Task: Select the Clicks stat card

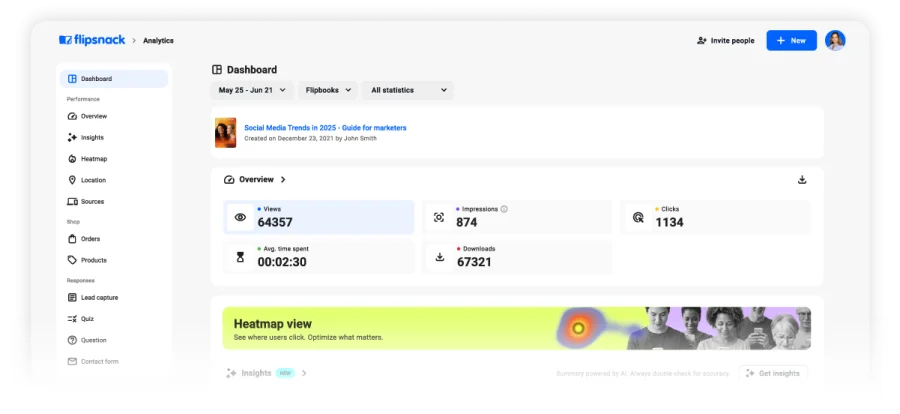Action: [715, 217]
